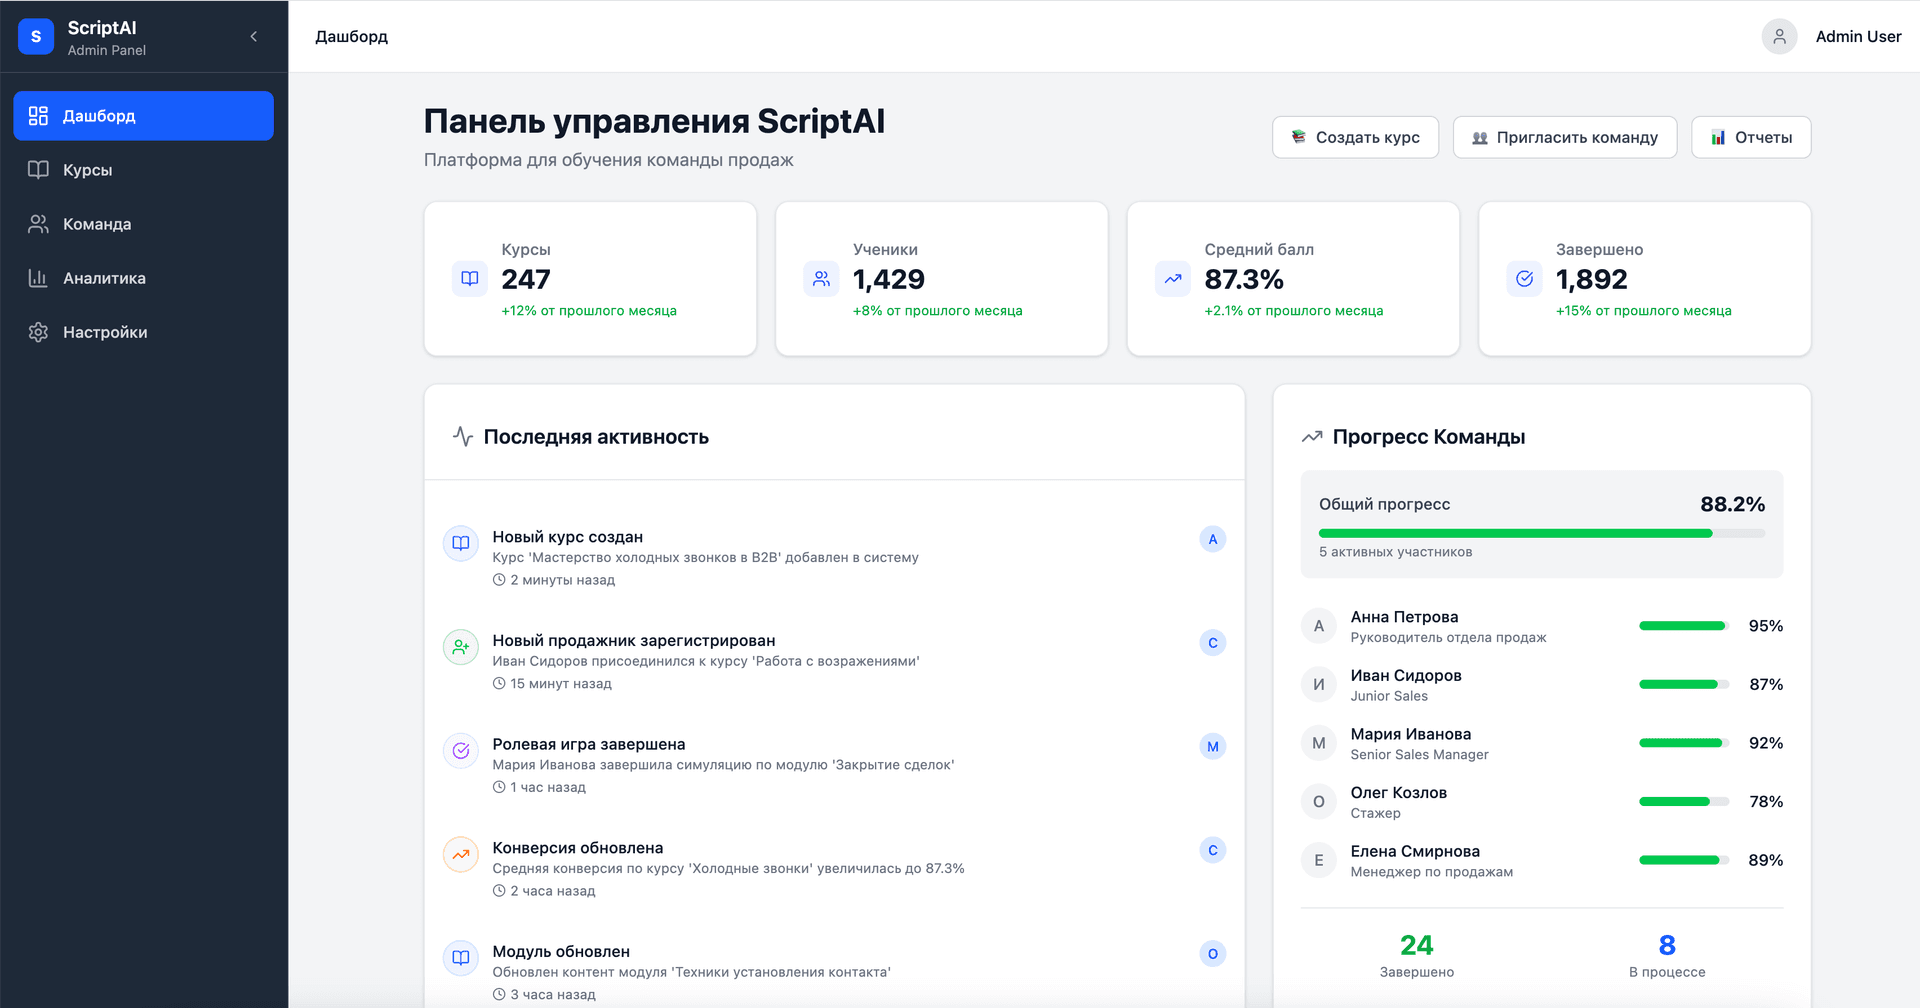Click the C badge on Новый продажник row

point(1213,643)
